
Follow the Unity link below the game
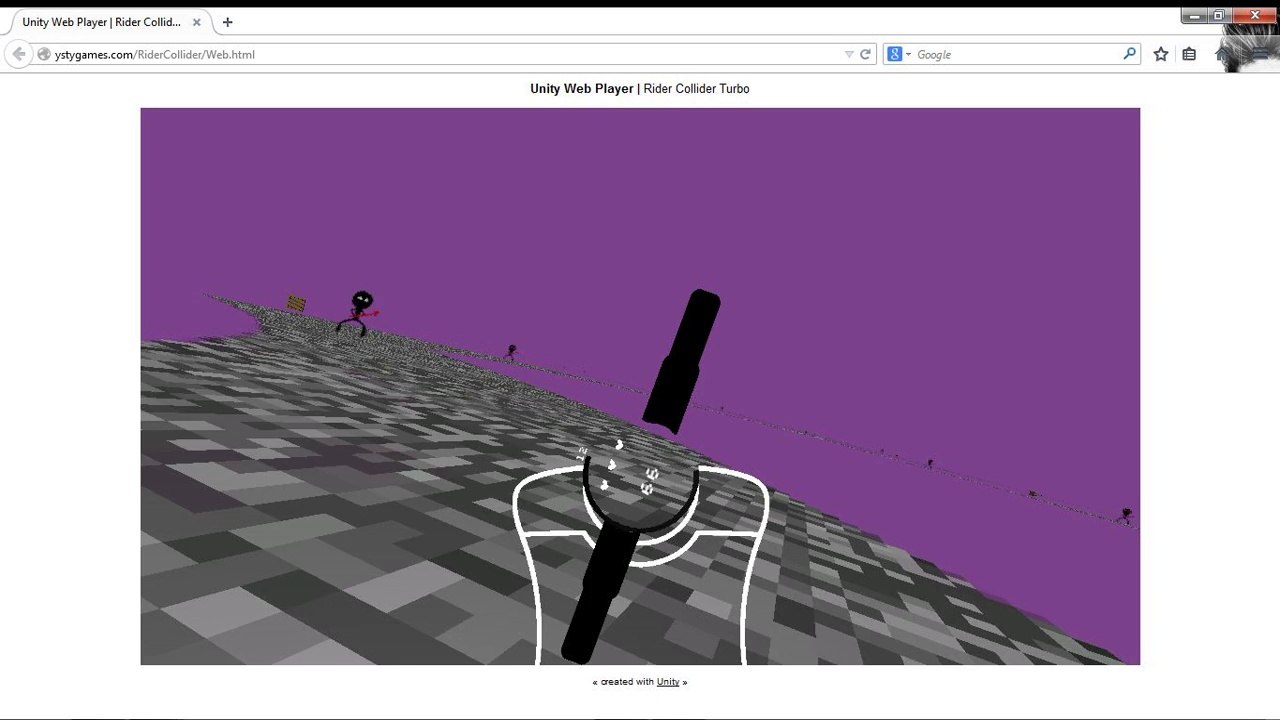coord(668,682)
